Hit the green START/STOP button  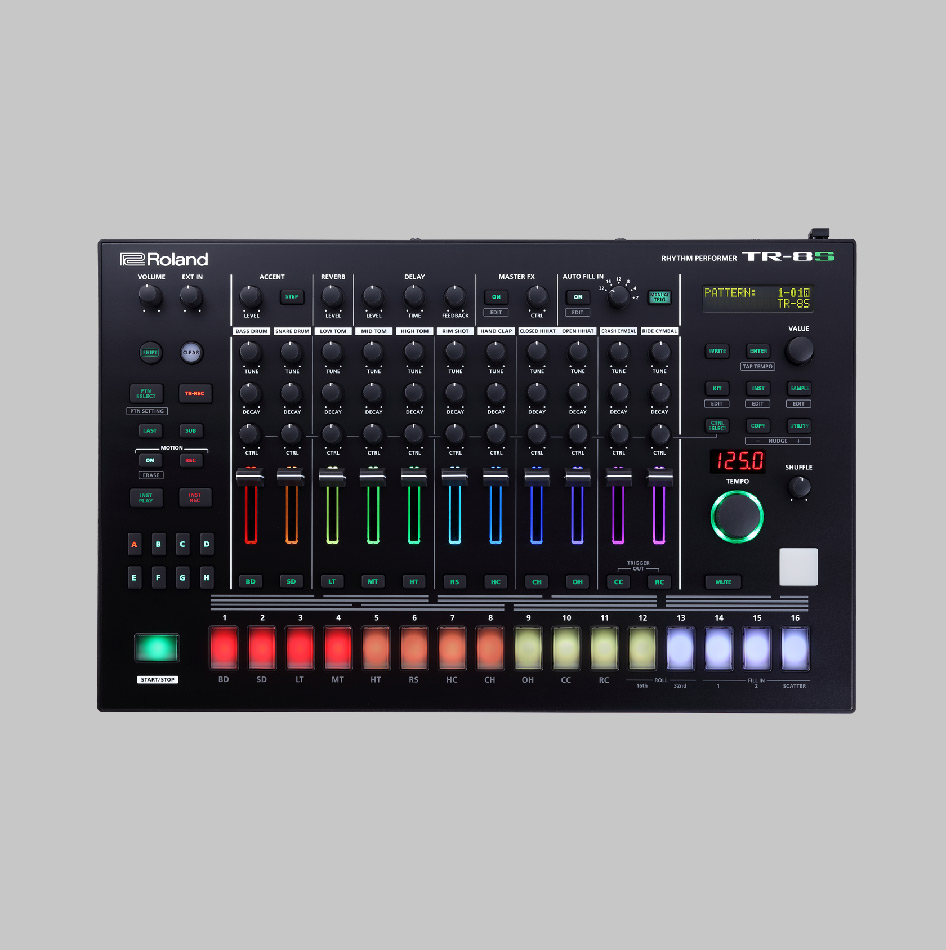coord(156,648)
